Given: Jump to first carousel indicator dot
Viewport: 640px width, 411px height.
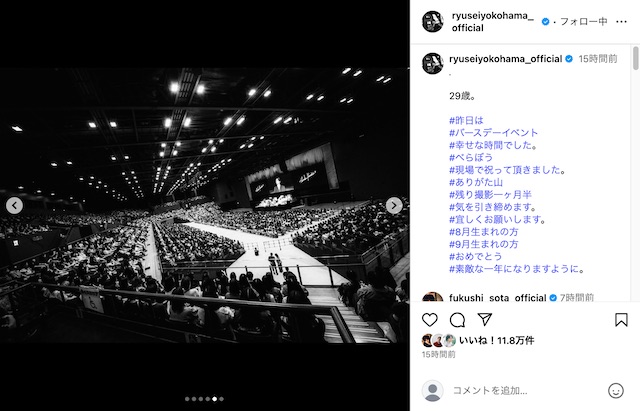Looking at the screenshot, I should [187, 399].
